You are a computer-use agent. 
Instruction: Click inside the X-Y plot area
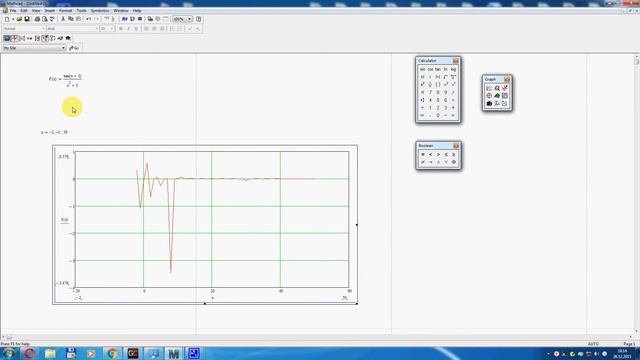[212, 219]
